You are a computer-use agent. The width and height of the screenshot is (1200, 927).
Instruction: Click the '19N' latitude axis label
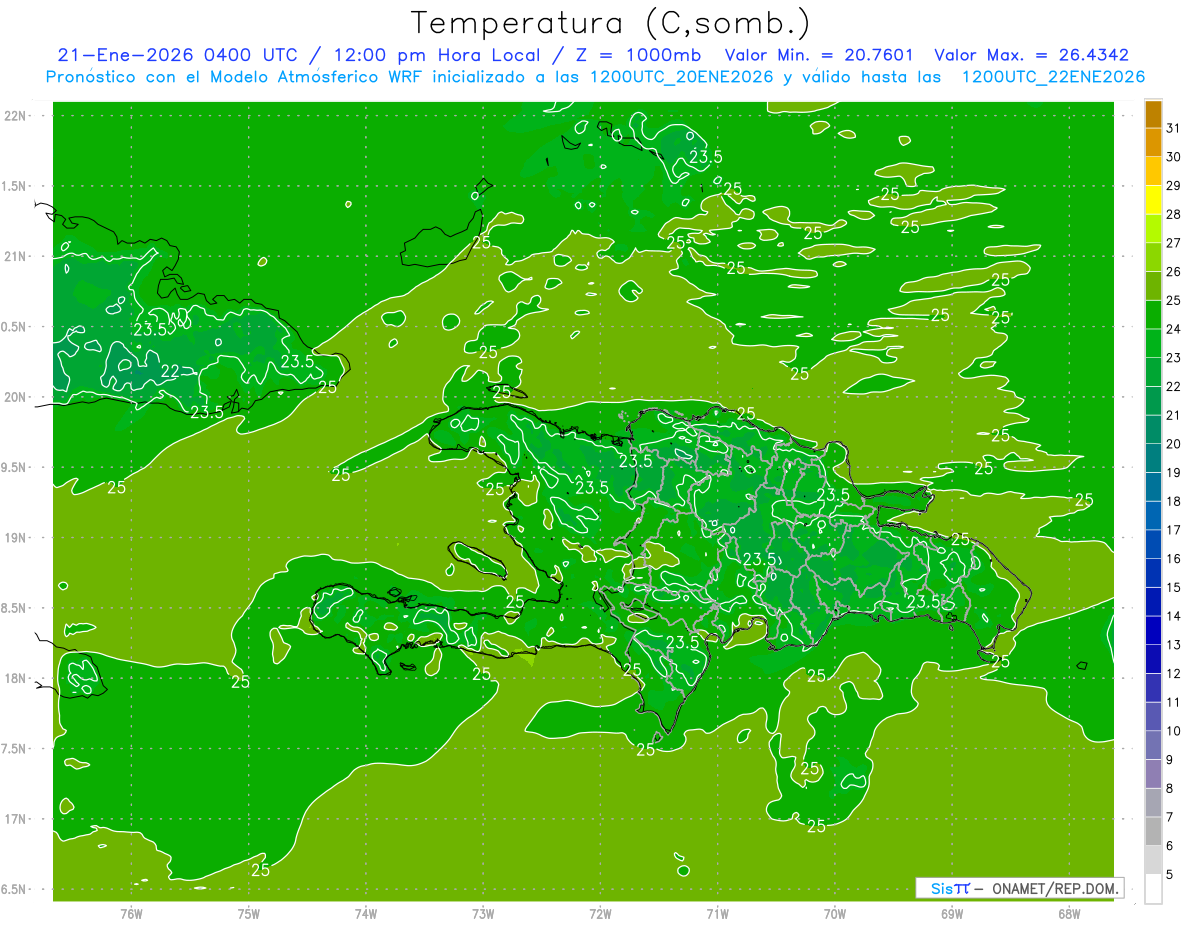tap(14, 538)
